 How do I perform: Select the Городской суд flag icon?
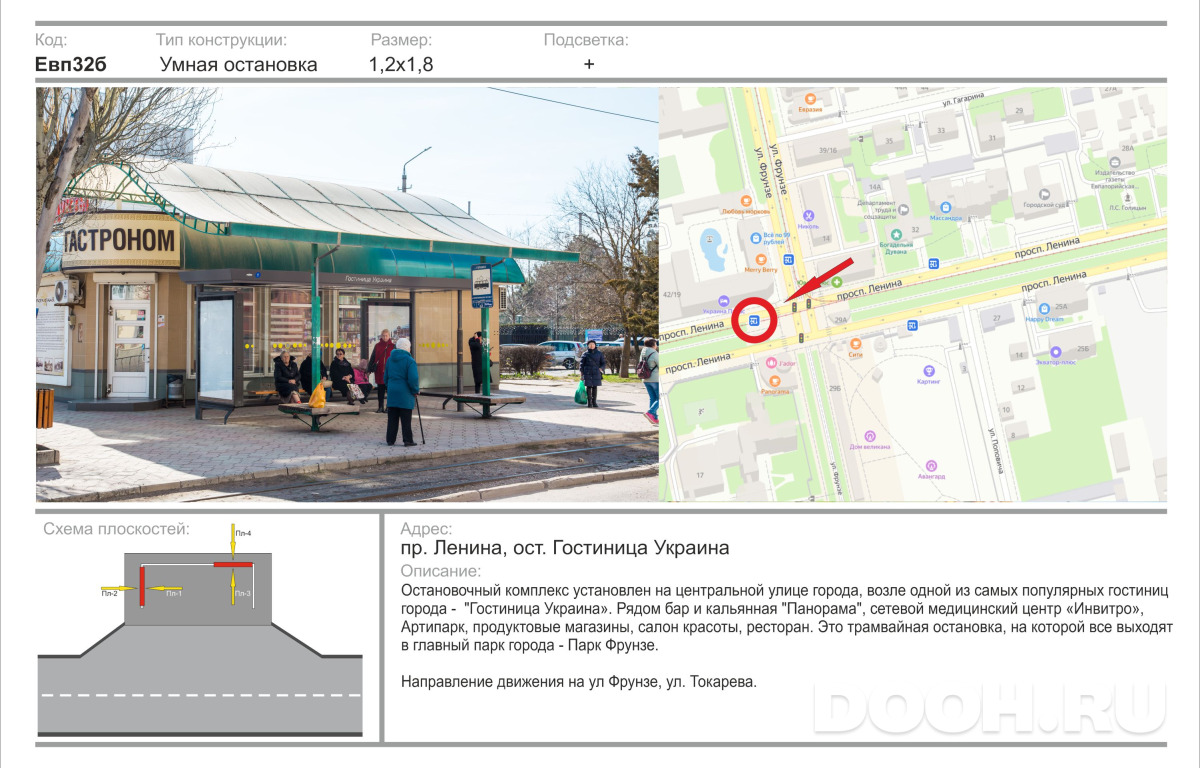point(1044,194)
